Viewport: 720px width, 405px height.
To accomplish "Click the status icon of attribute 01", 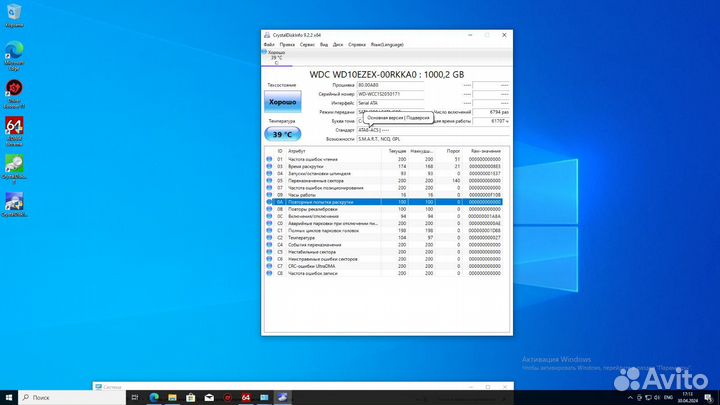I will point(269,159).
